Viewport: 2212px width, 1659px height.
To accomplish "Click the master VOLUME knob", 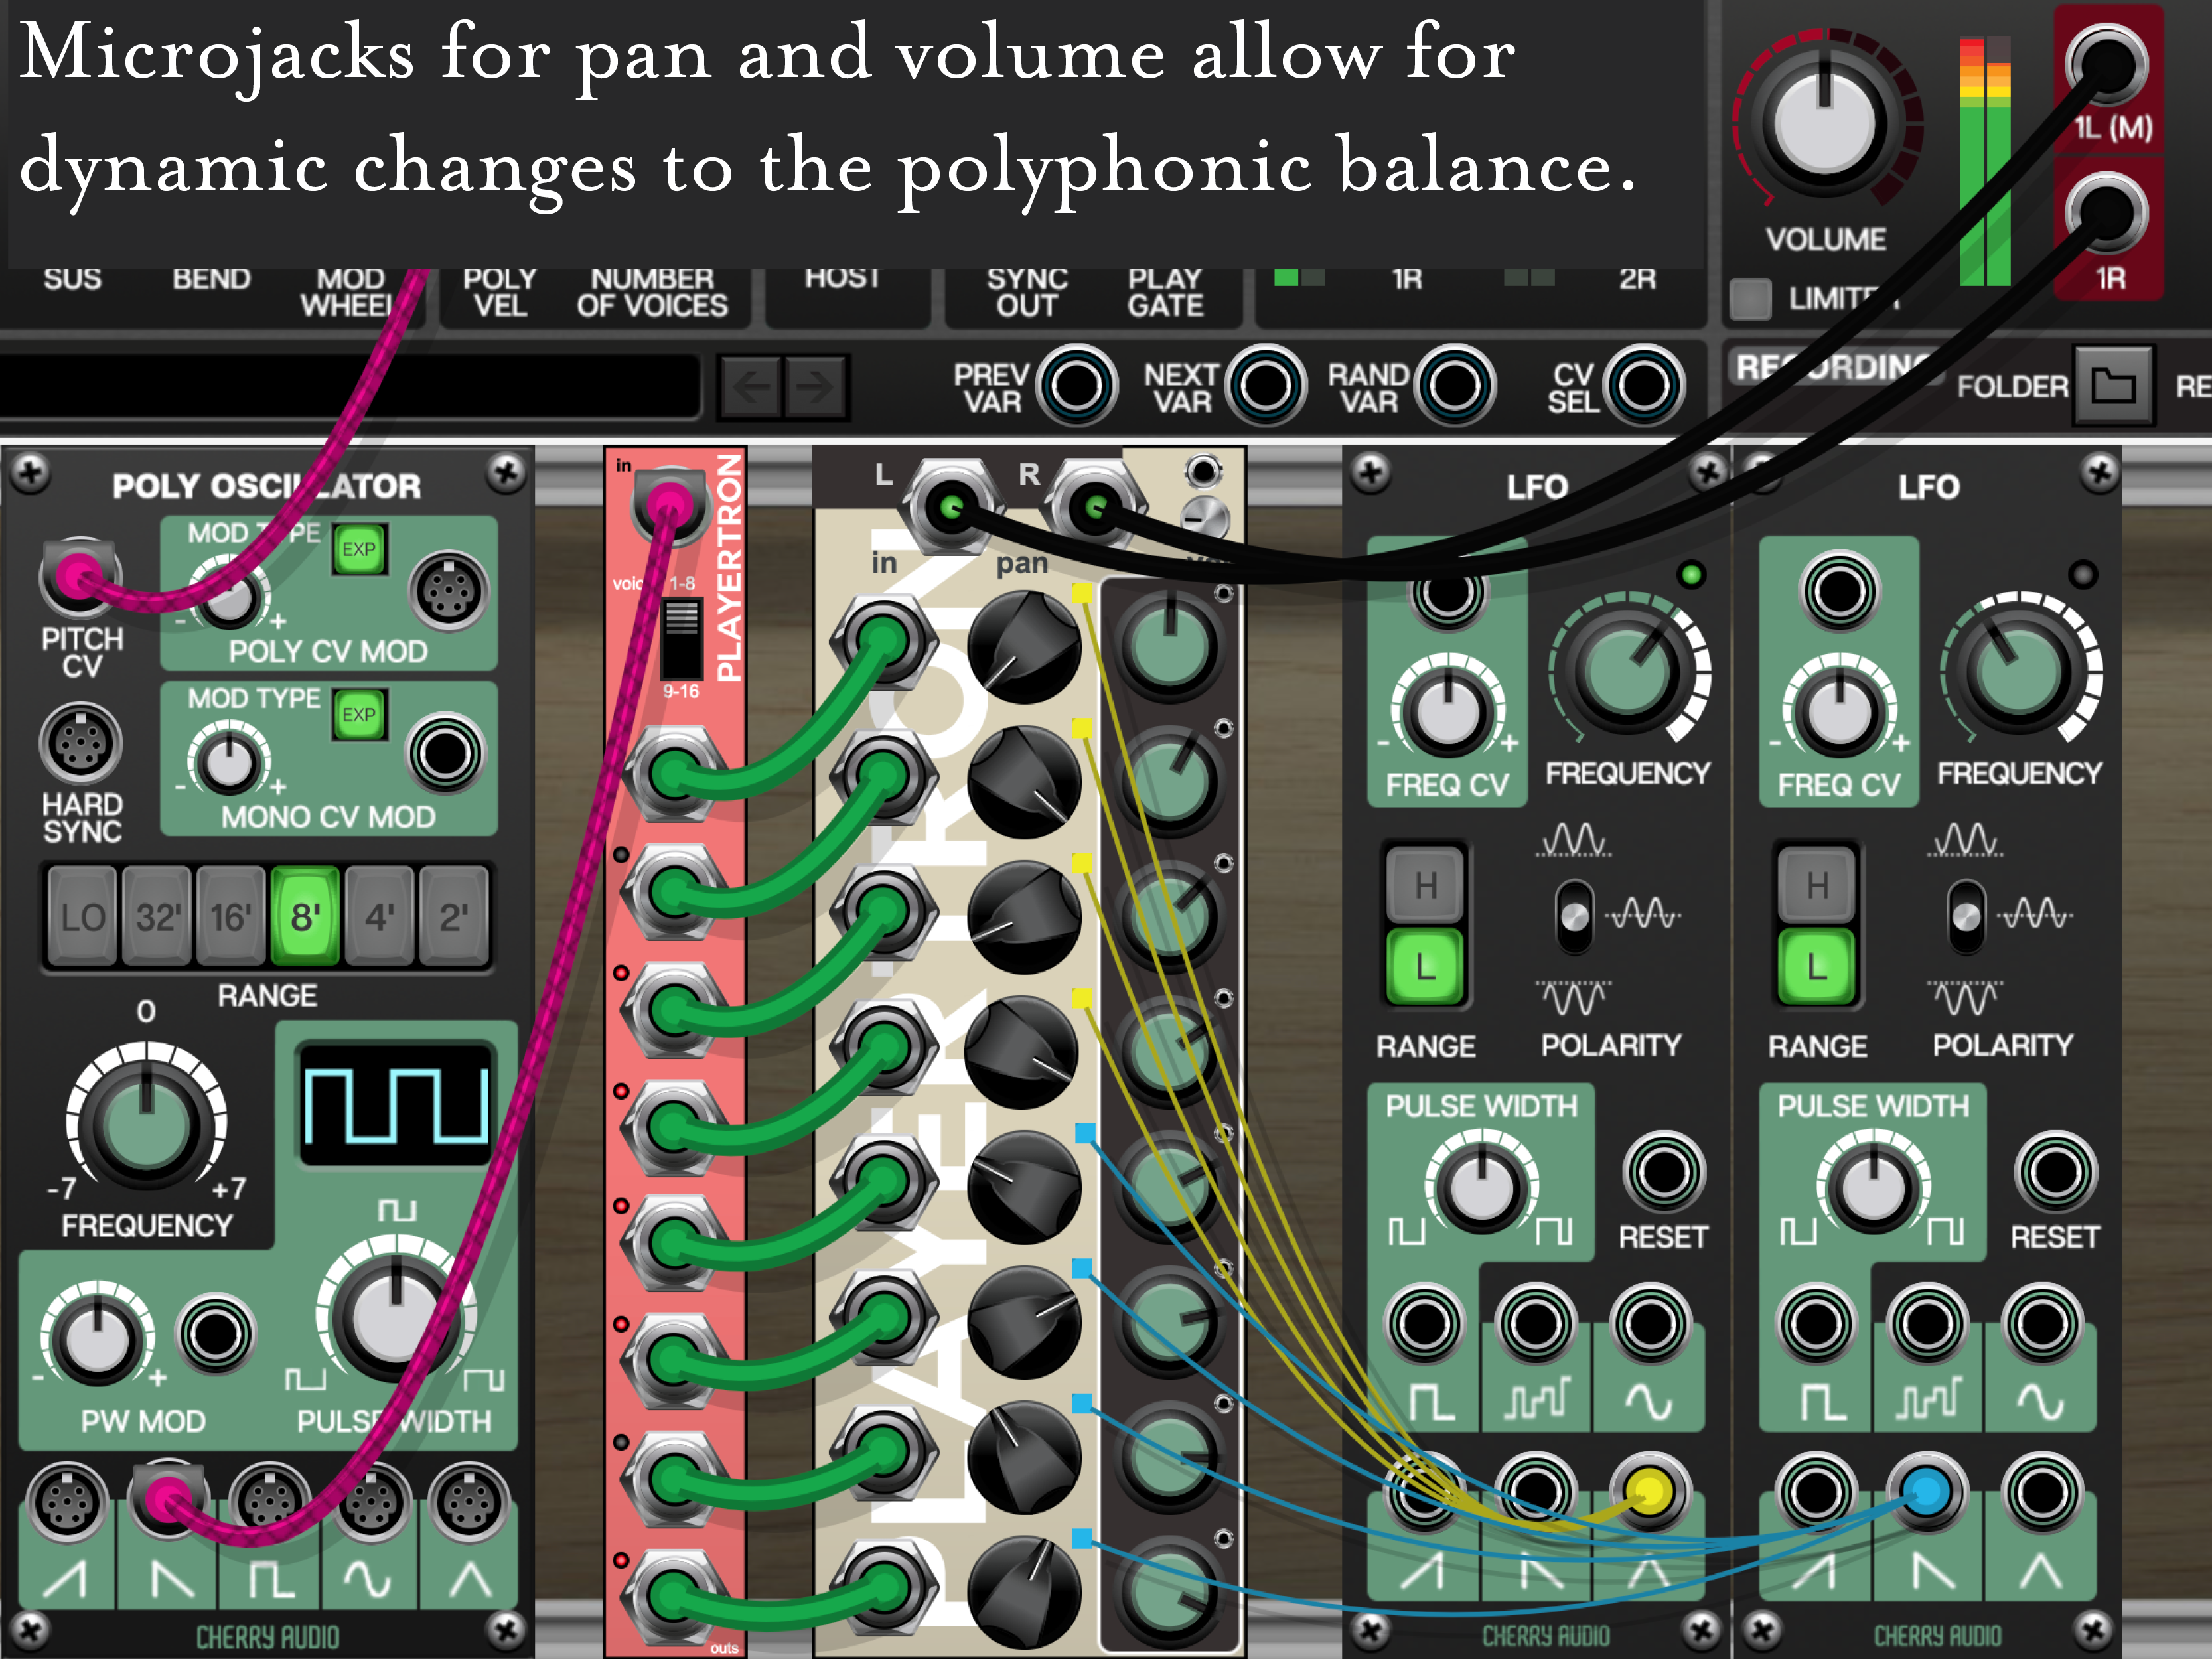I will pos(1824,124).
